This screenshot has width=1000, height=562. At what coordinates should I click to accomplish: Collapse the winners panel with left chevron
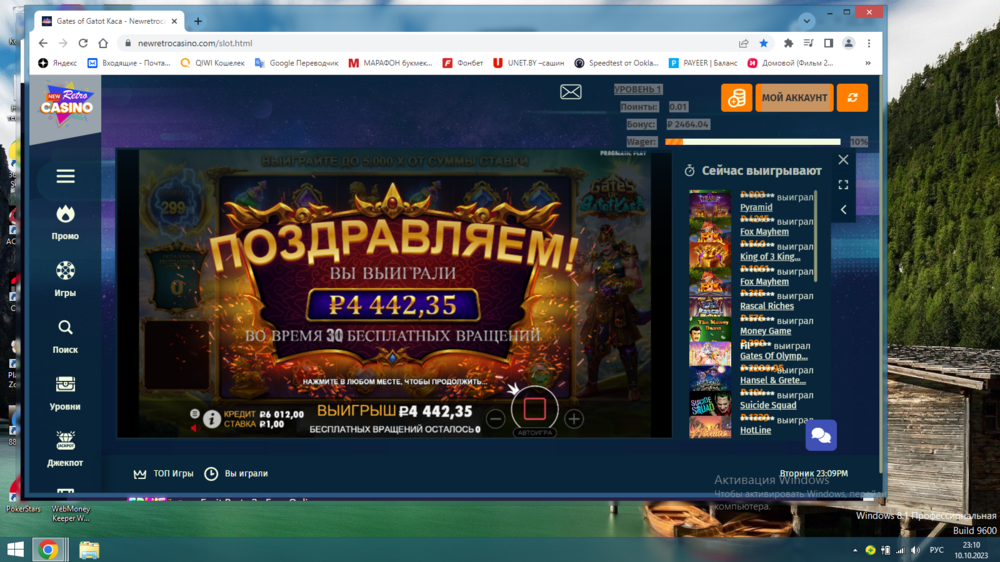tap(843, 210)
